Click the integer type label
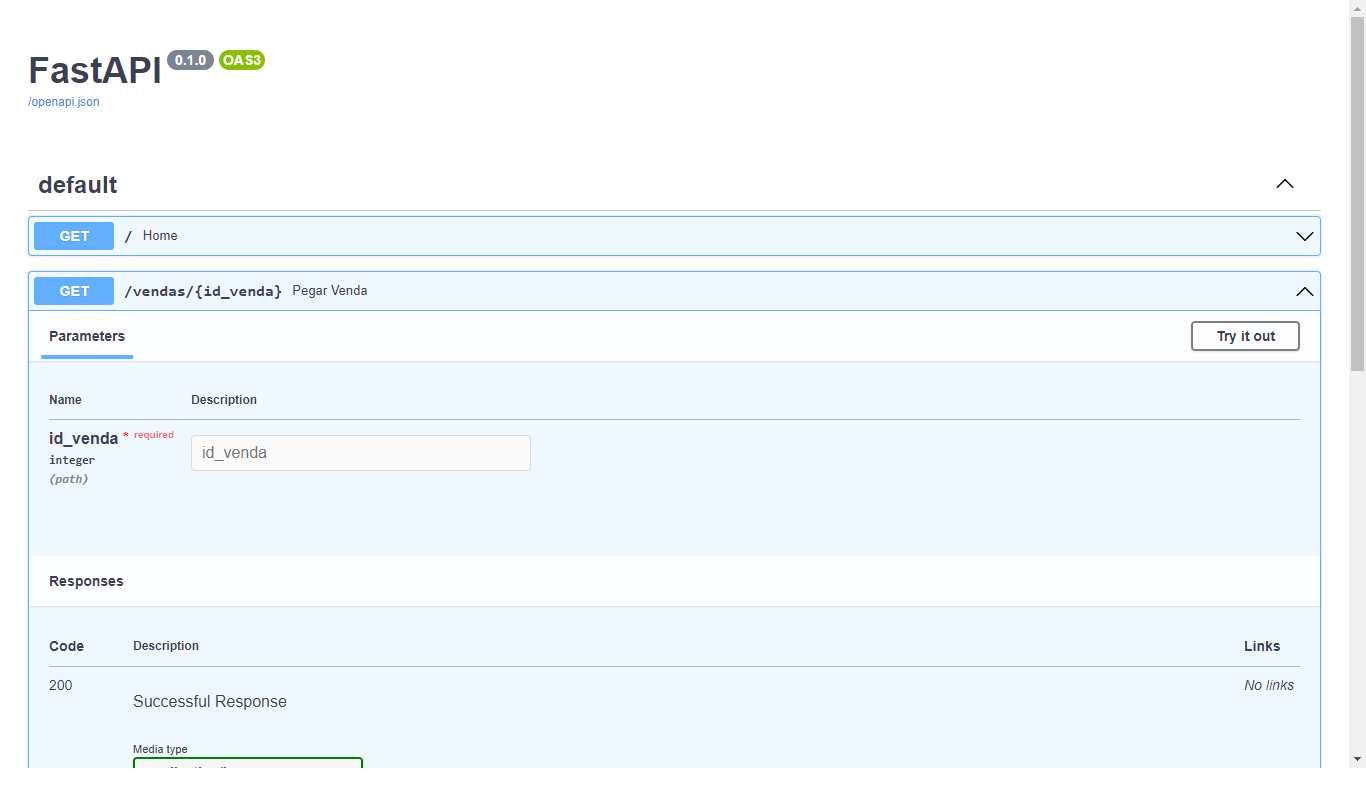This screenshot has width=1366, height=797. click(x=72, y=460)
